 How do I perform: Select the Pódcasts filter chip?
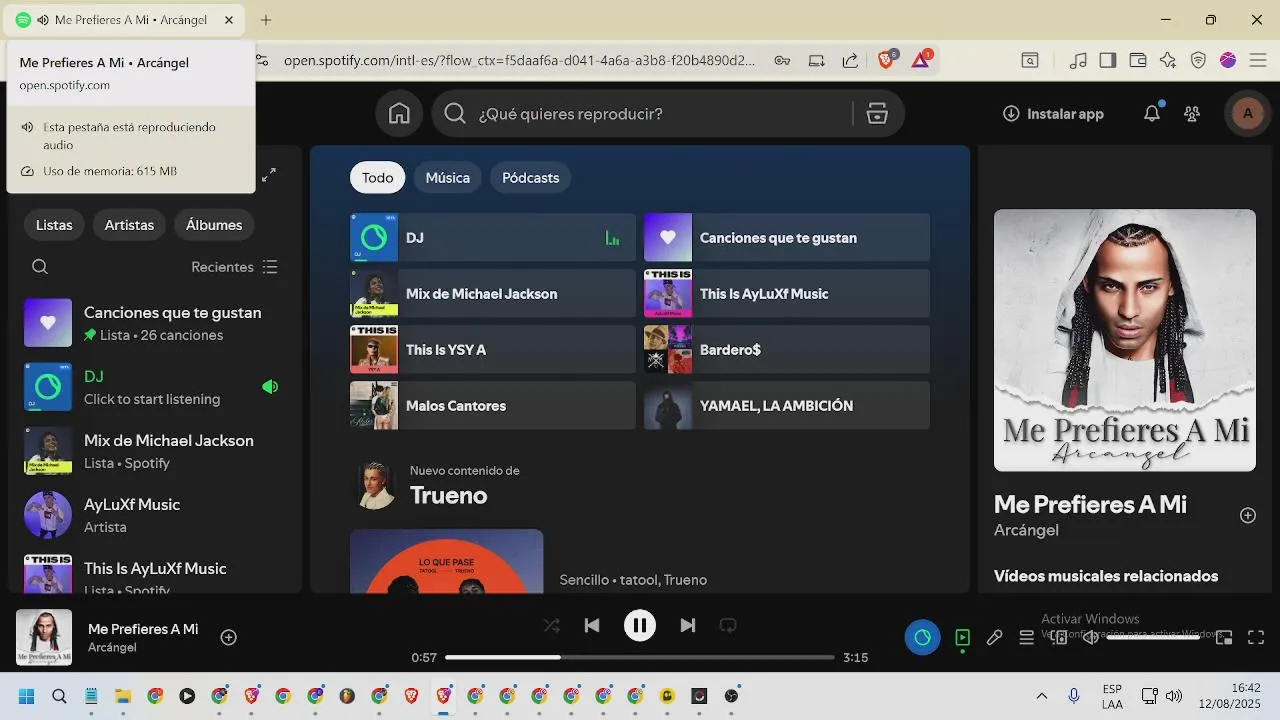531,178
